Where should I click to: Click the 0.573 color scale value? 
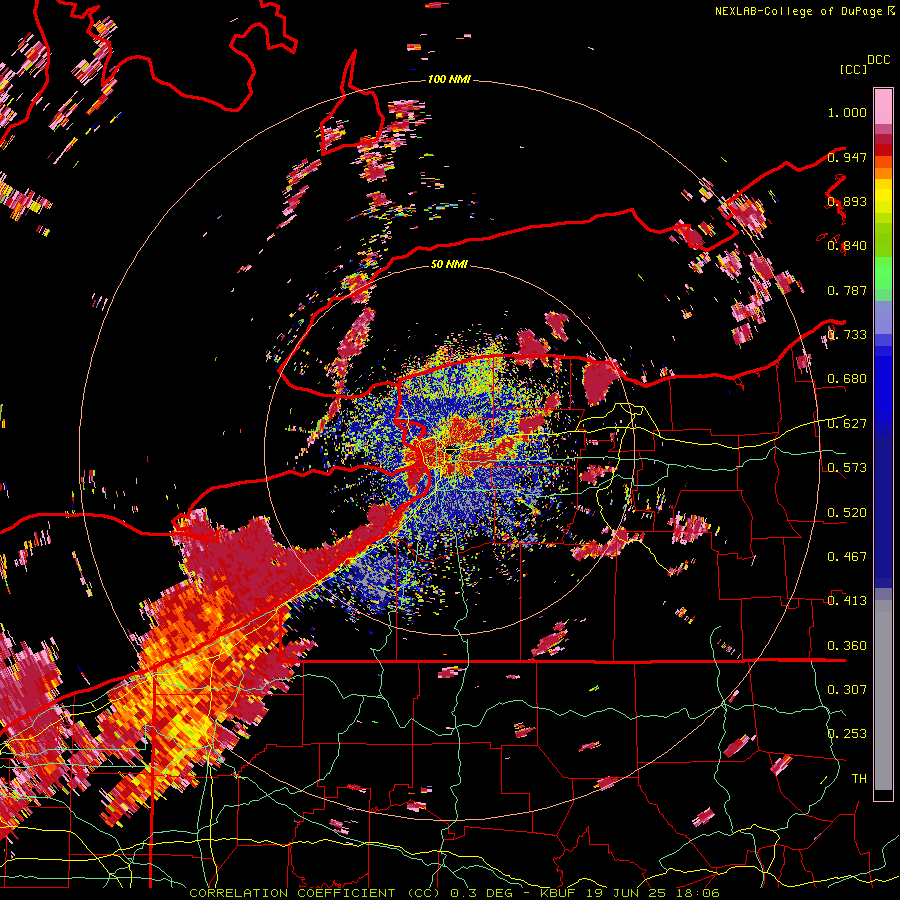tap(847, 468)
